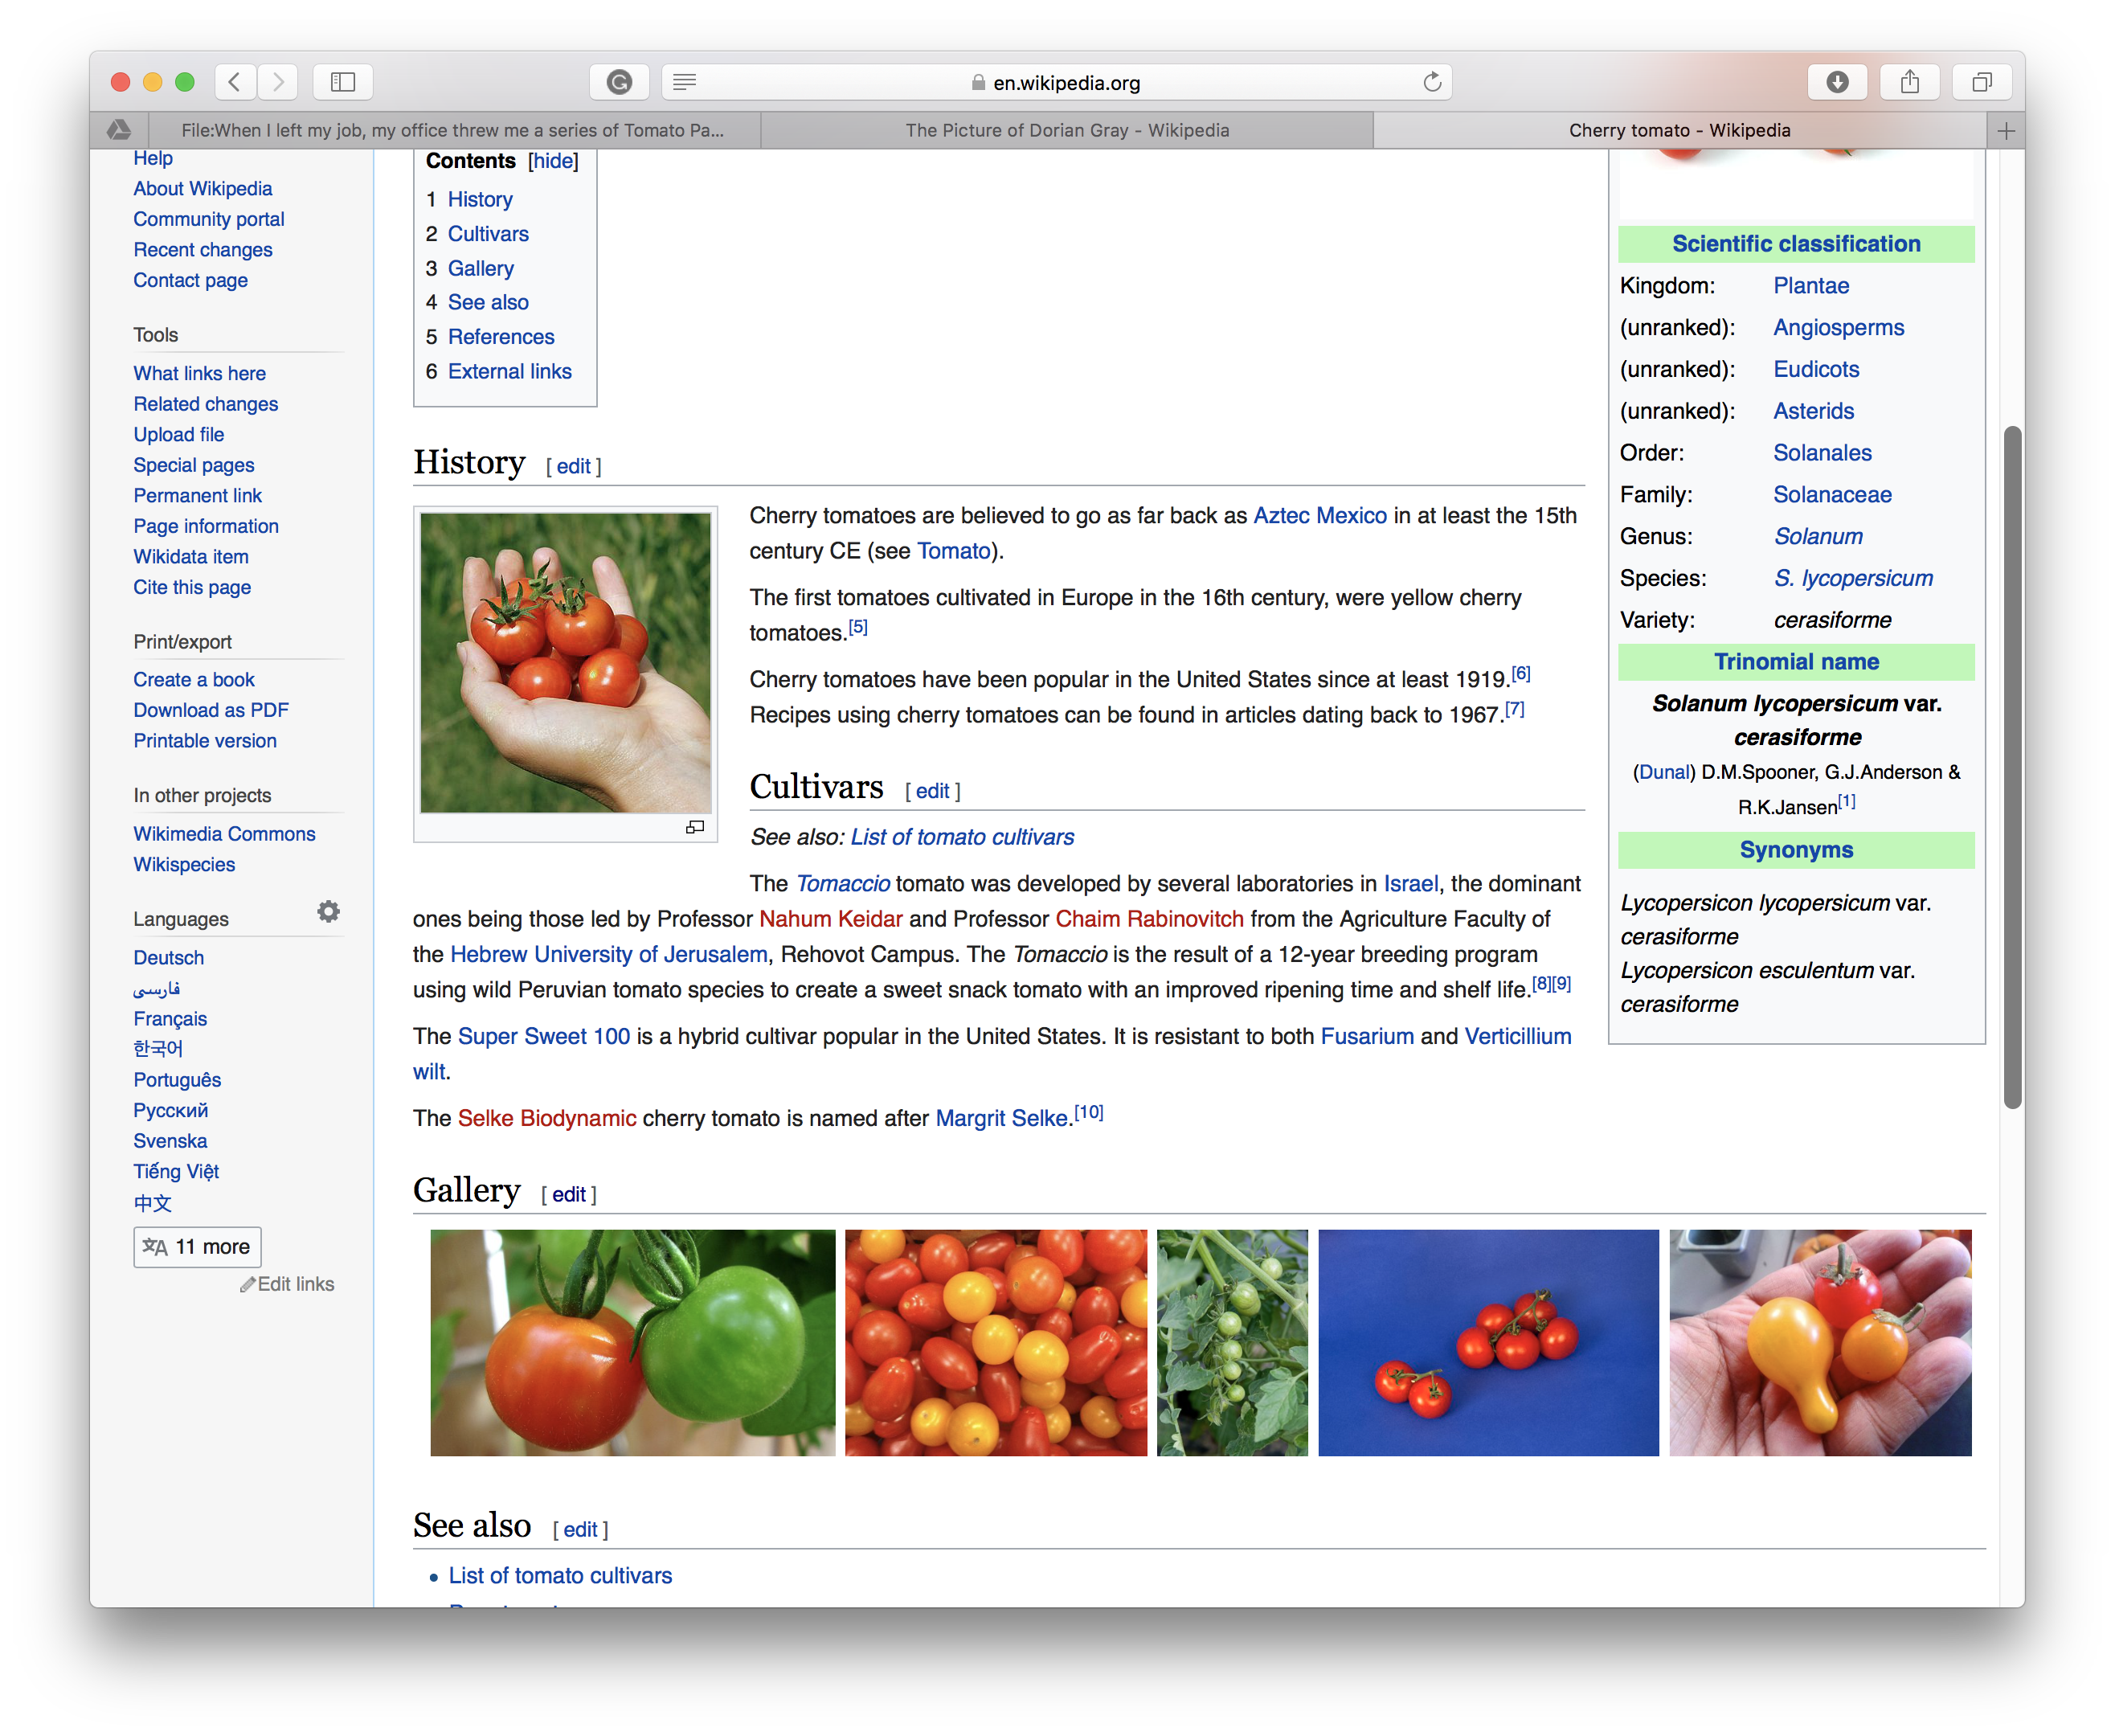Click the forward navigation arrow
This screenshot has height=1736, width=2115.
point(278,82)
